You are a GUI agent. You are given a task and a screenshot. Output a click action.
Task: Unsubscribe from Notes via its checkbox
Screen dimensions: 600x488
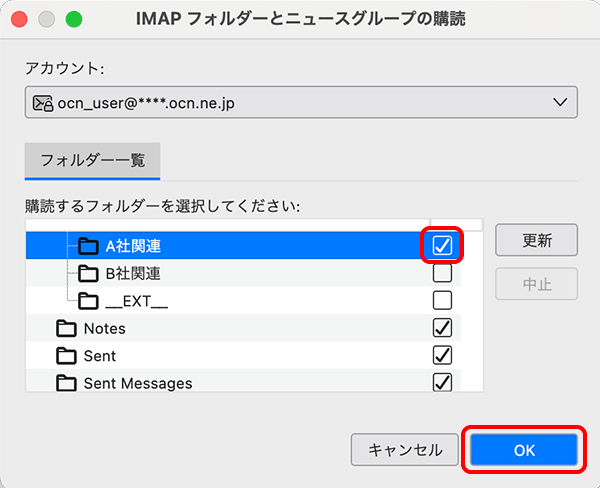click(442, 328)
